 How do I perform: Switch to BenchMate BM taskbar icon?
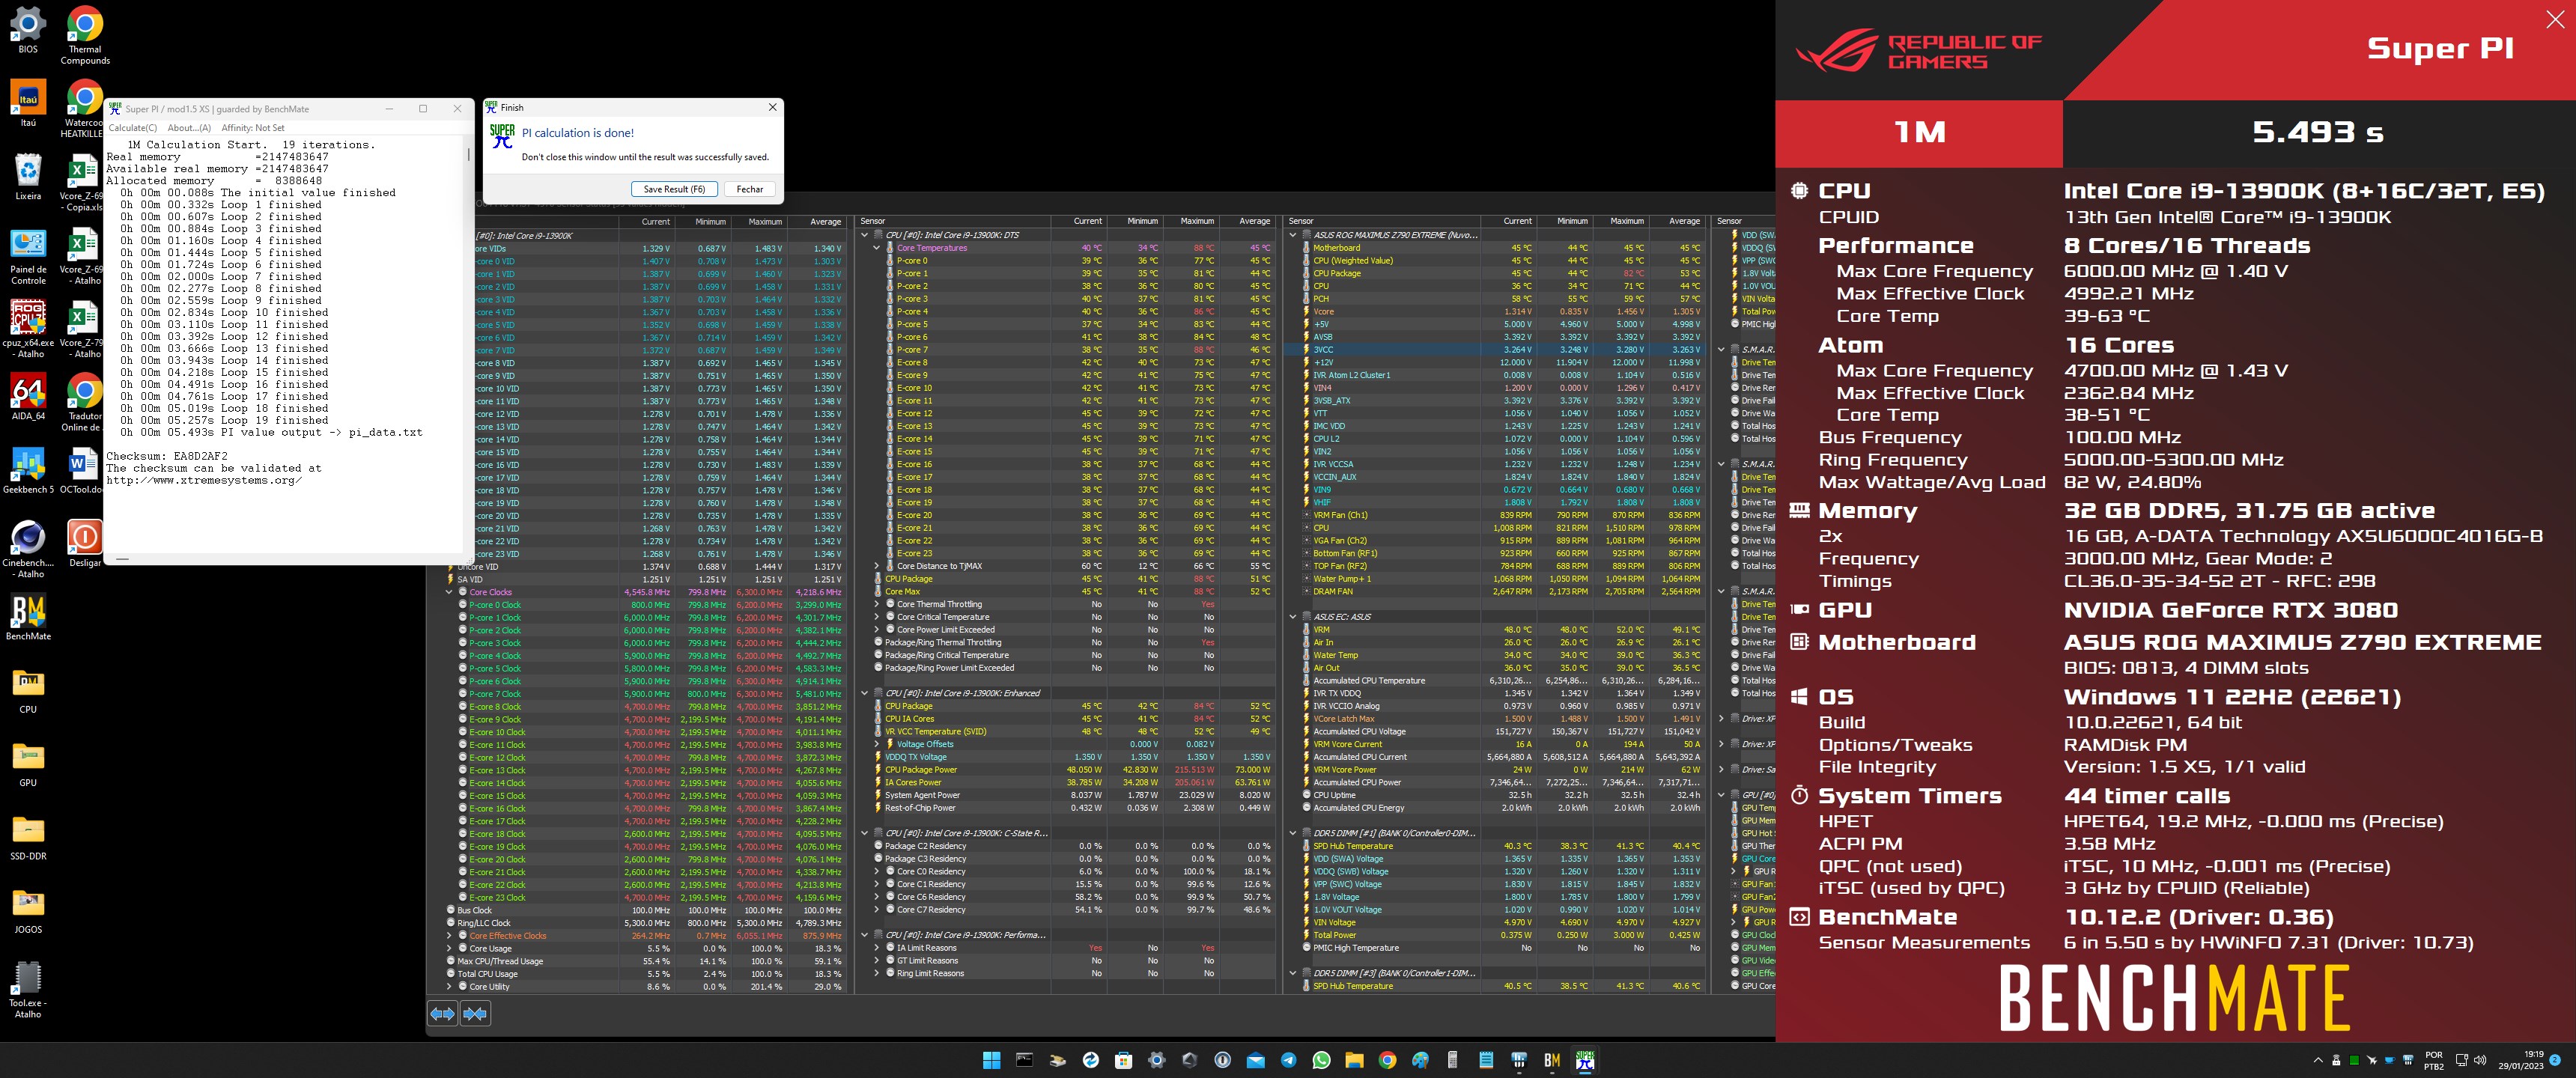click(x=1552, y=1060)
